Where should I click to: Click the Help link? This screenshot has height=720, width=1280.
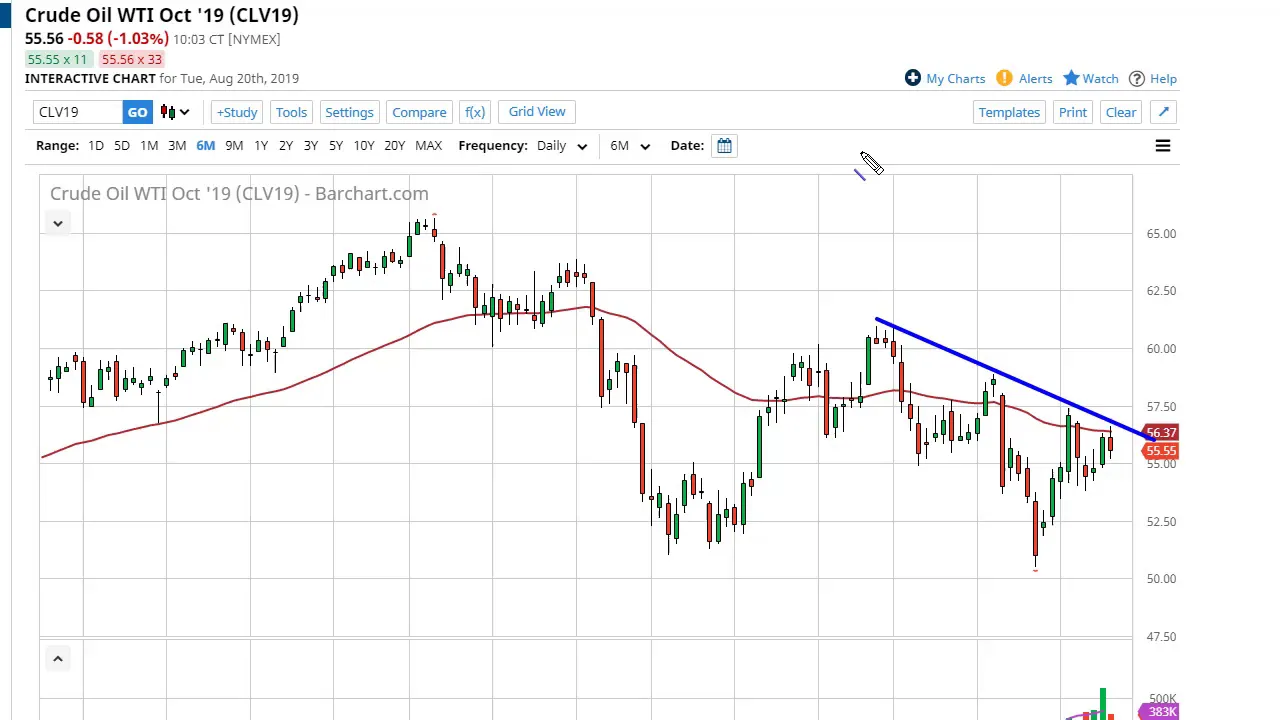pyautogui.click(x=1163, y=78)
